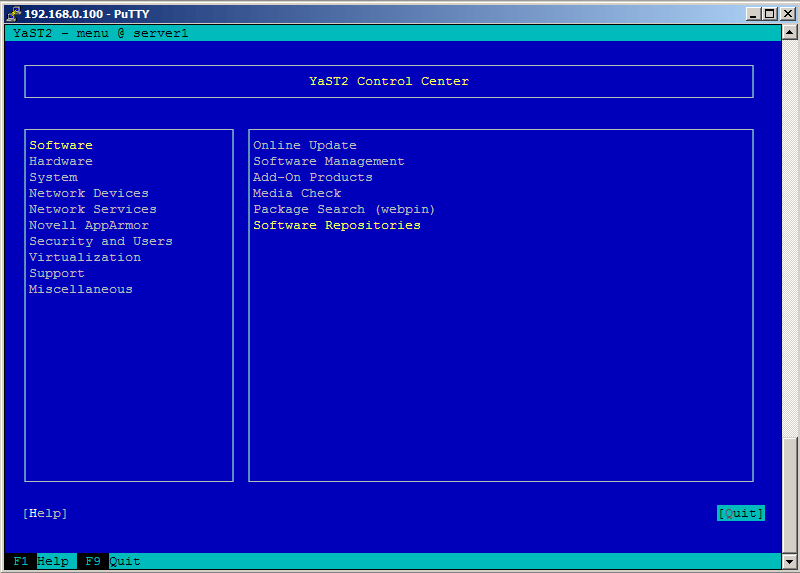Click F1 Help in bottom bar
800x573 pixels.
pyautogui.click(x=41, y=561)
